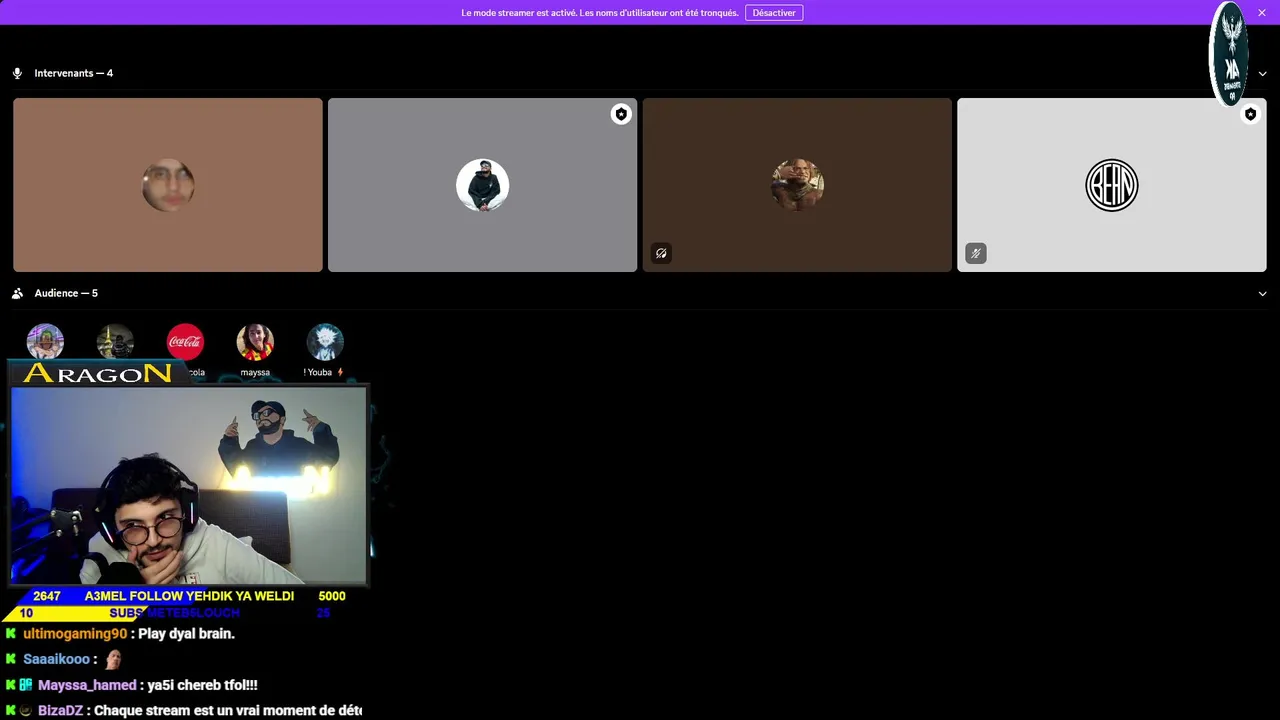Click the streamer mode notice text
1280x720 pixels.
click(600, 13)
